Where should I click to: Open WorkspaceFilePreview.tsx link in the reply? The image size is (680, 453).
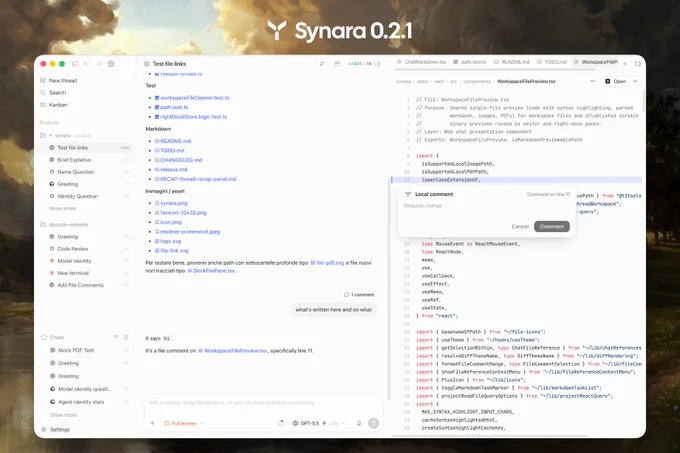(232, 351)
